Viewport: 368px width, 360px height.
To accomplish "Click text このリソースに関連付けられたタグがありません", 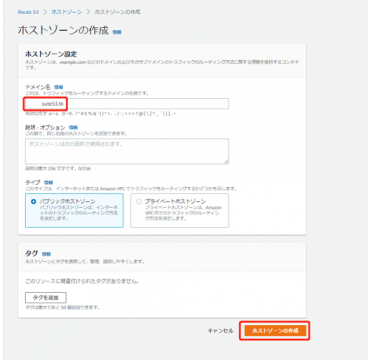I will [82, 282].
